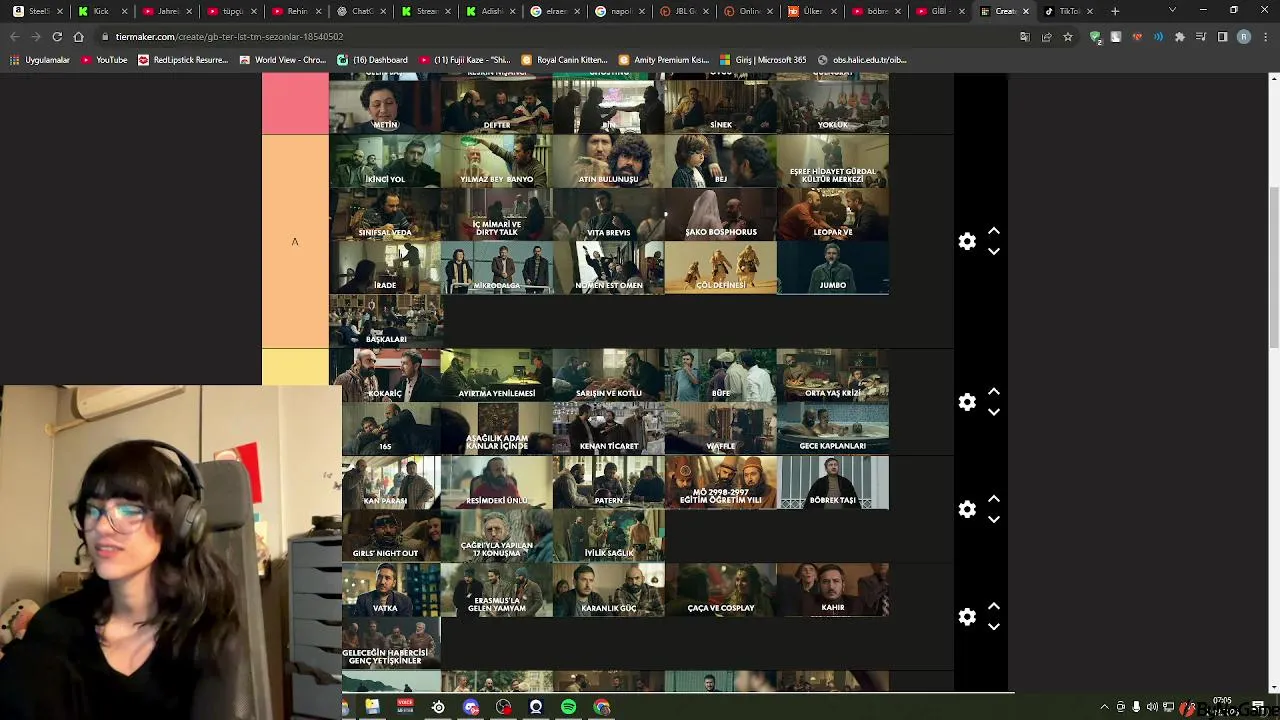Image resolution: width=1280 pixels, height=720 pixels.
Task: Click the volume icon in system tray
Action: click(x=1151, y=707)
